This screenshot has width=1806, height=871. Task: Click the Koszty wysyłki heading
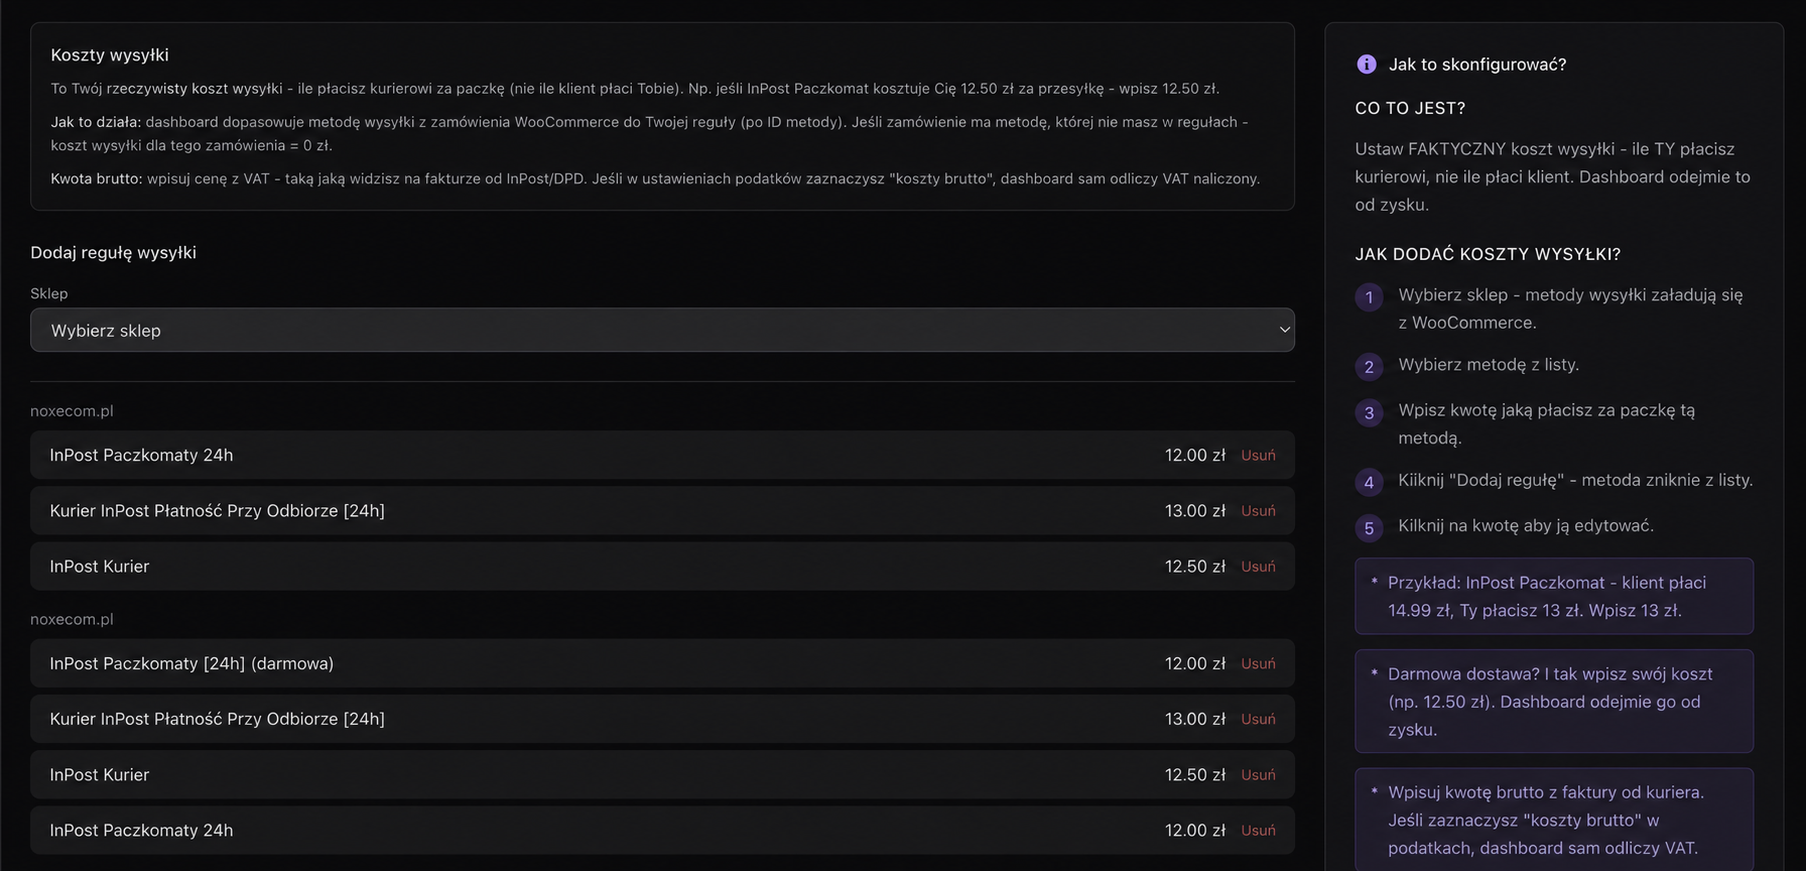click(109, 55)
